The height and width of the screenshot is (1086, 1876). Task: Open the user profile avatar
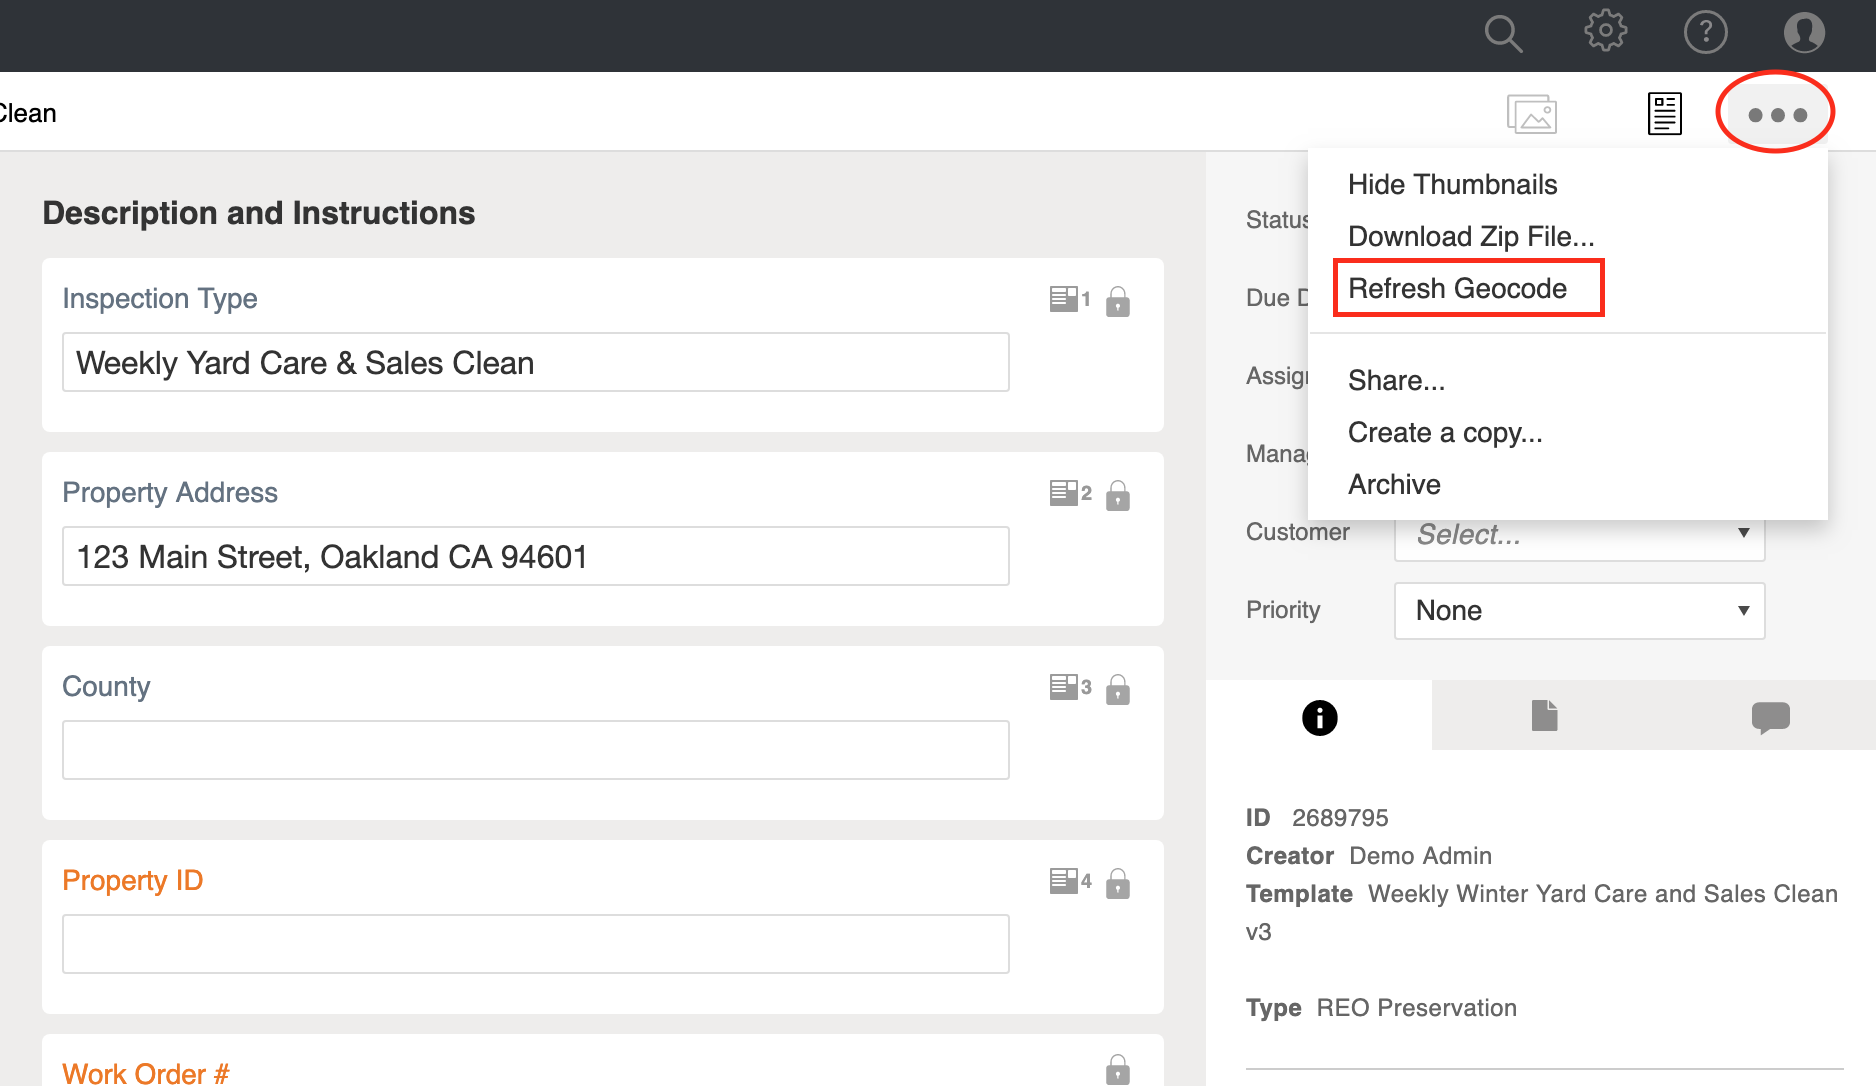coord(1804,32)
